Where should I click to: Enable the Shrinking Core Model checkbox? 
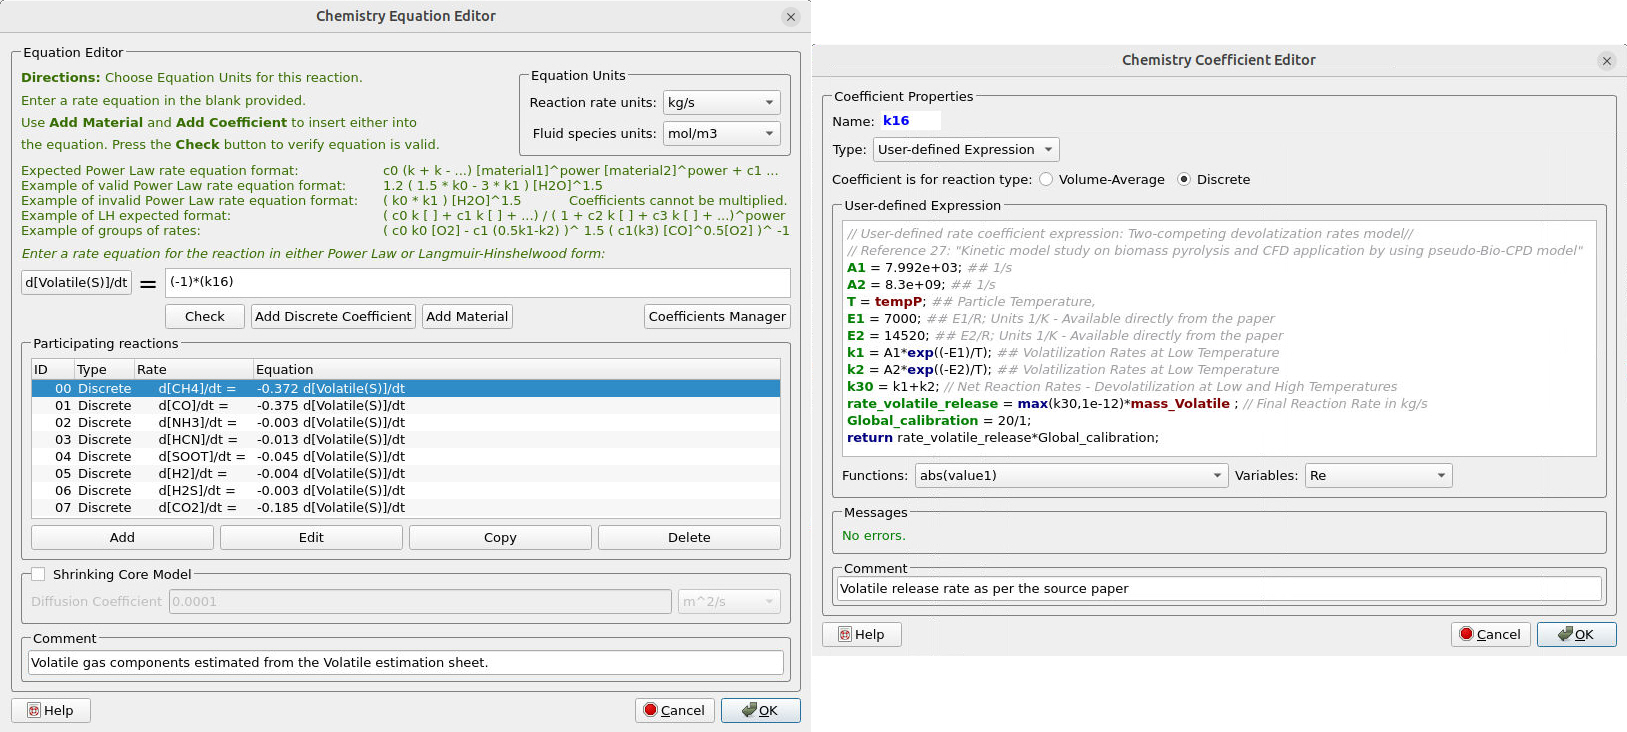pyautogui.click(x=38, y=574)
